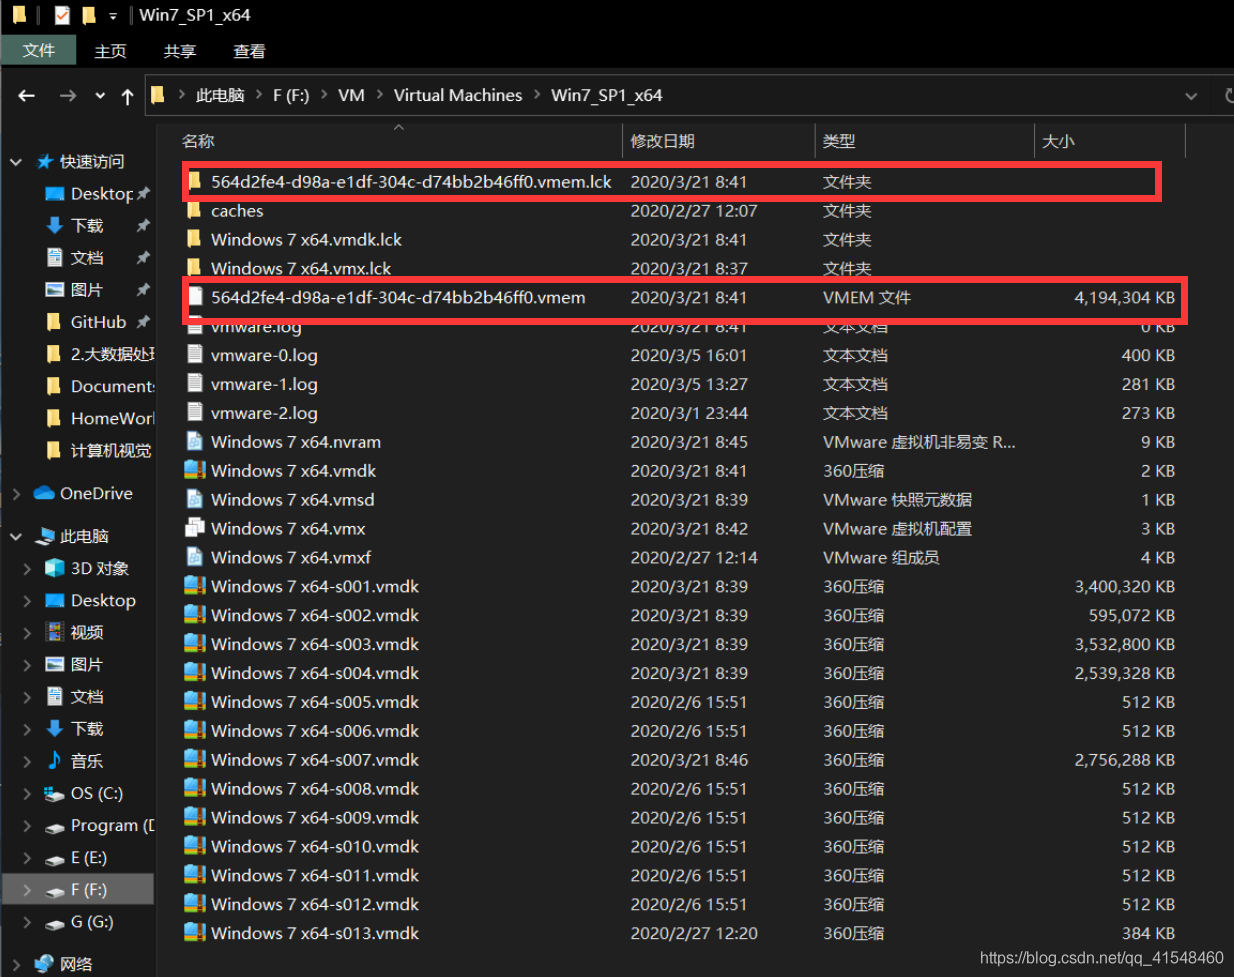Click the archive icon of Windows 7 x64.vmdk
Image resolution: width=1234 pixels, height=977 pixels.
tap(195, 471)
